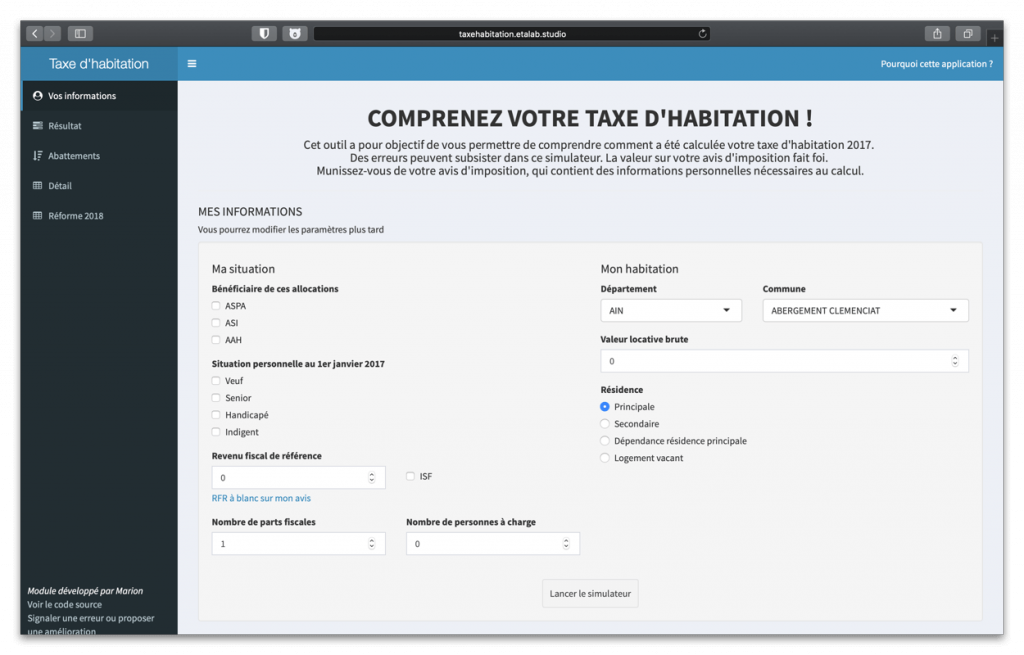The width and height of the screenshot is (1024, 655).
Task: Click the page reload icon in address bar
Action: click(x=700, y=33)
